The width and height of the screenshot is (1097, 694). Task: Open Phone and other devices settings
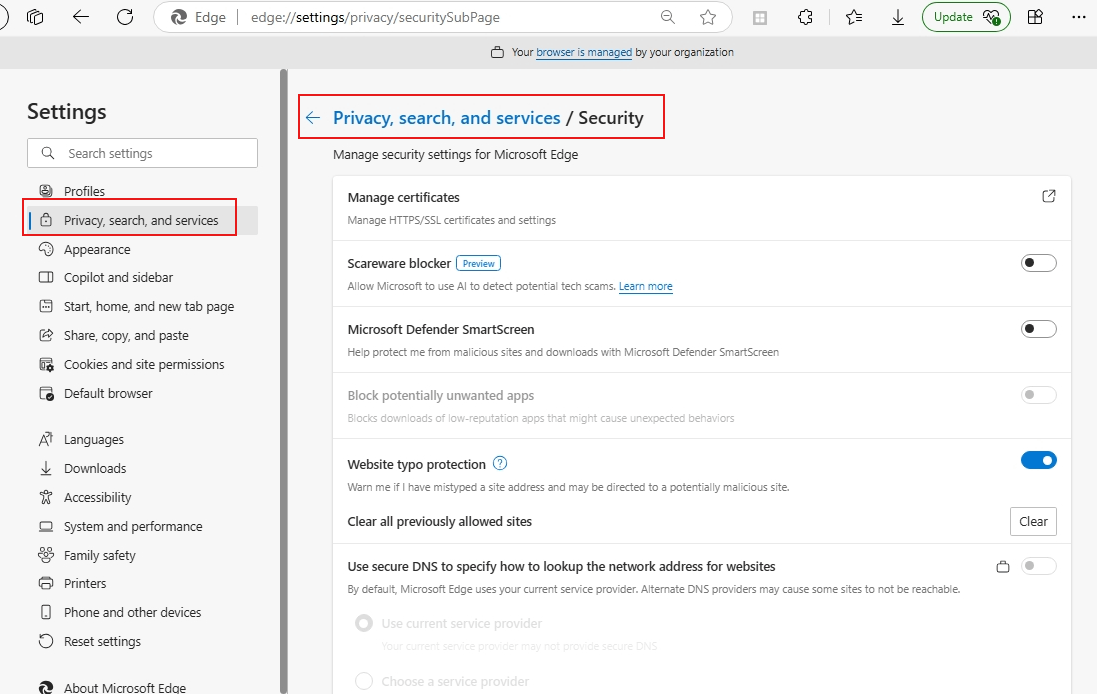(x=143, y=612)
